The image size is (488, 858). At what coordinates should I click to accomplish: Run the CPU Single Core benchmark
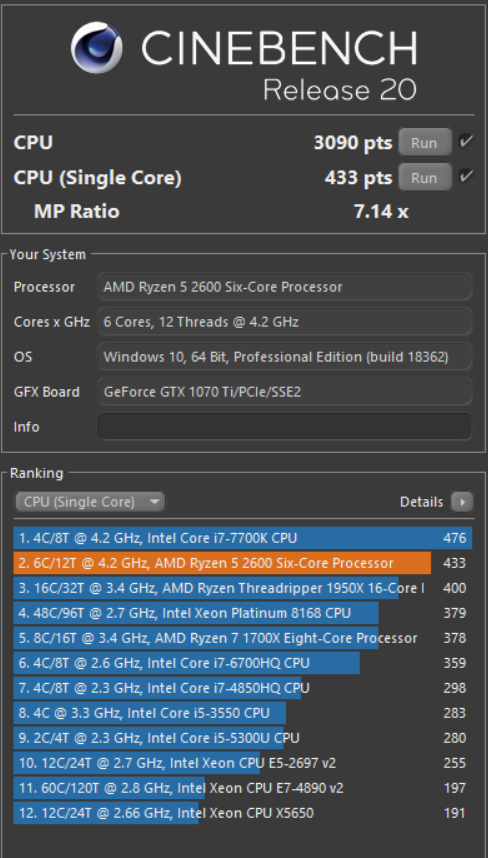pyautogui.click(x=425, y=177)
